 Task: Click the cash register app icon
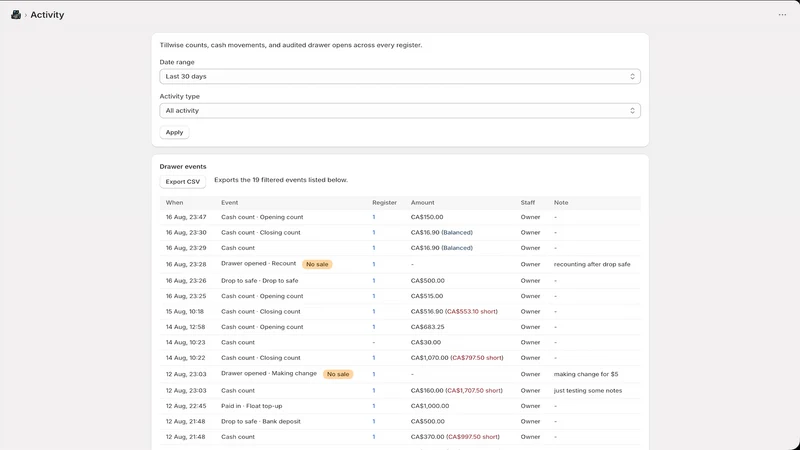(x=16, y=15)
